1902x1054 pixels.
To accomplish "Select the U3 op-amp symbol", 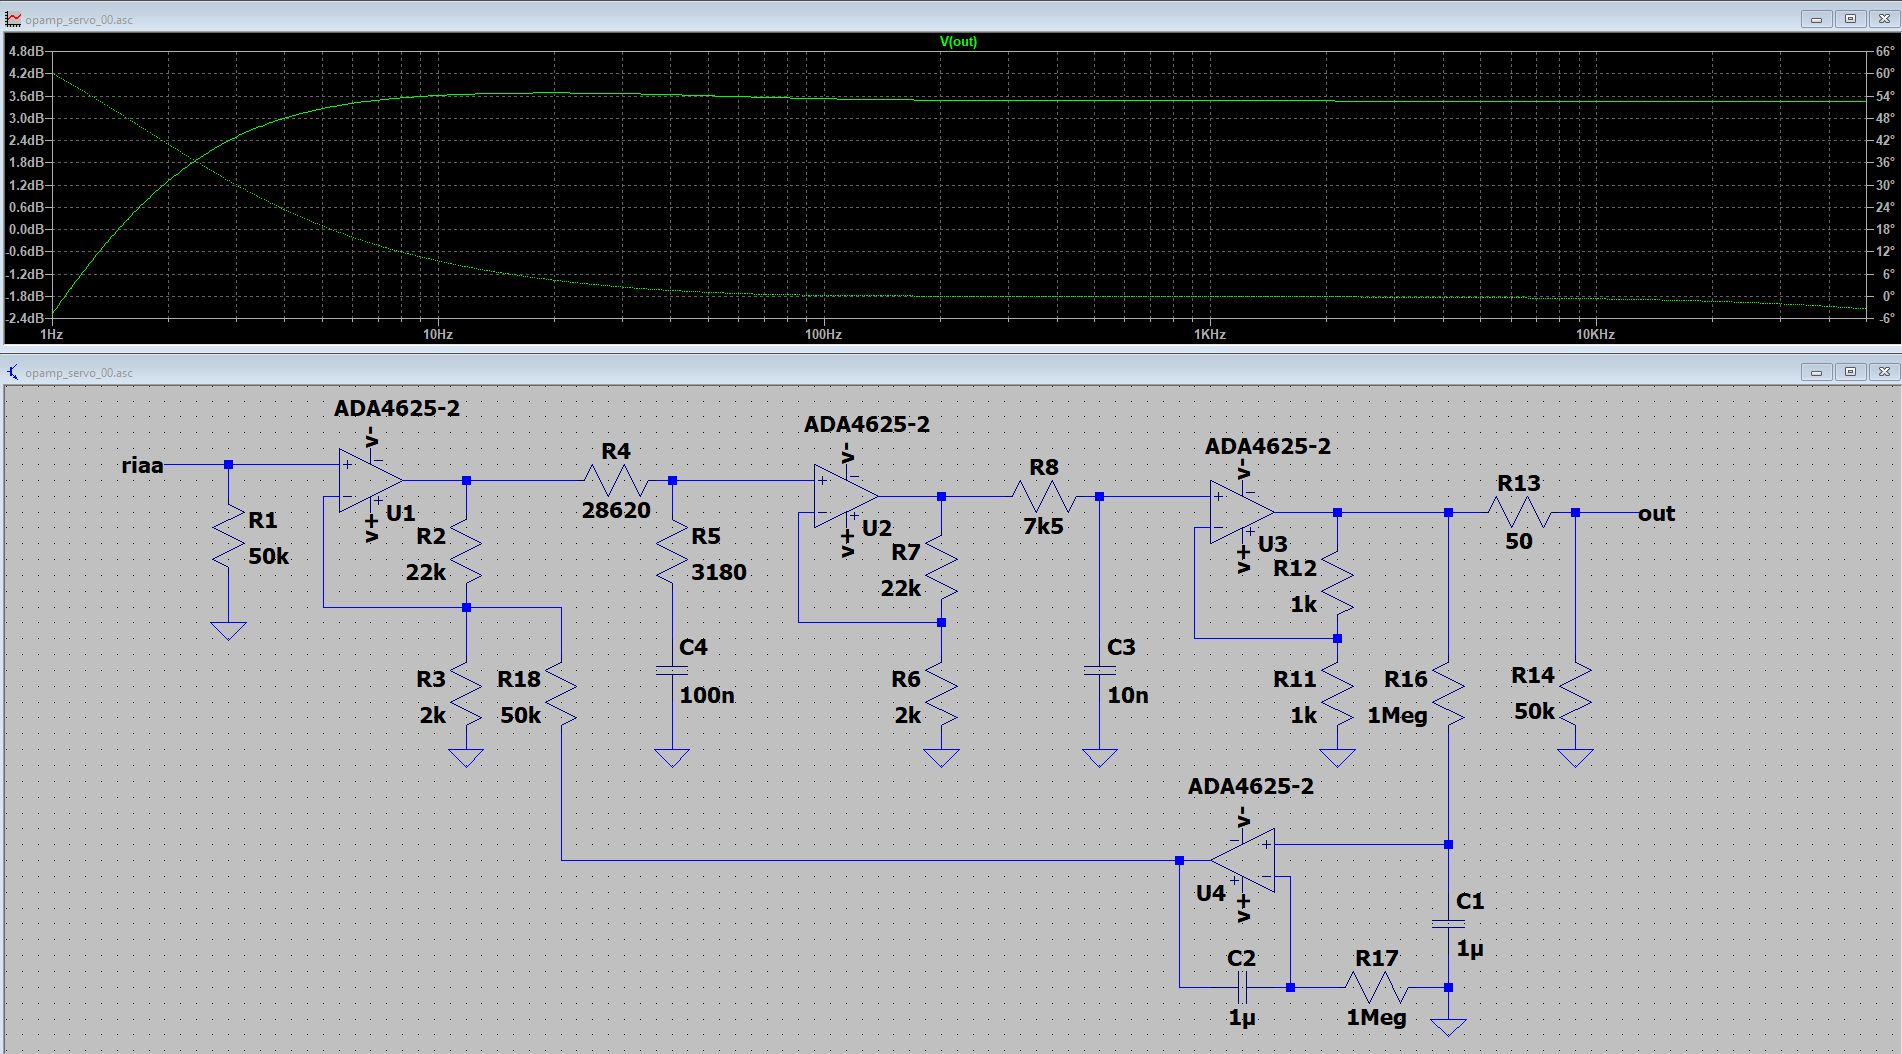I will (1242, 513).
